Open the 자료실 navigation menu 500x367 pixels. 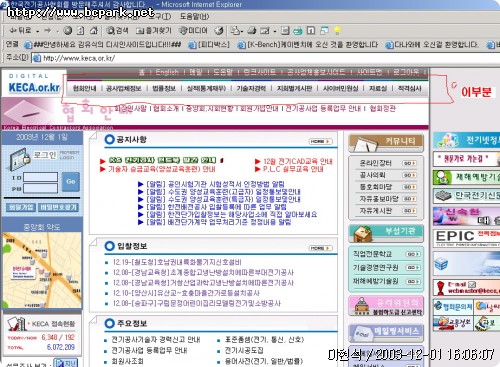[378, 88]
